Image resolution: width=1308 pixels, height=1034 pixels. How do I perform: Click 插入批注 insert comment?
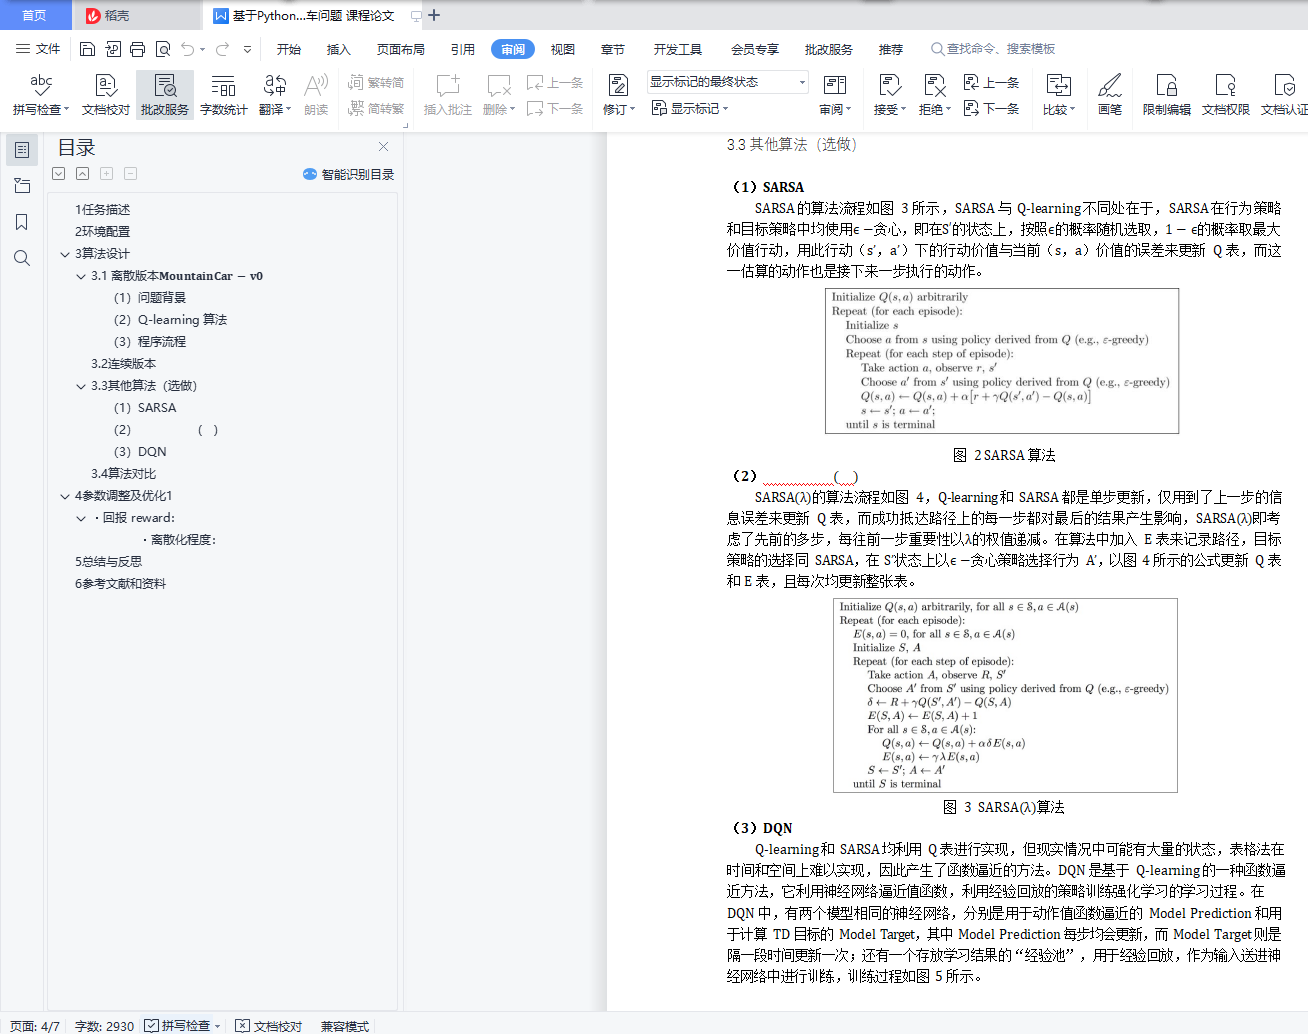pos(448,95)
